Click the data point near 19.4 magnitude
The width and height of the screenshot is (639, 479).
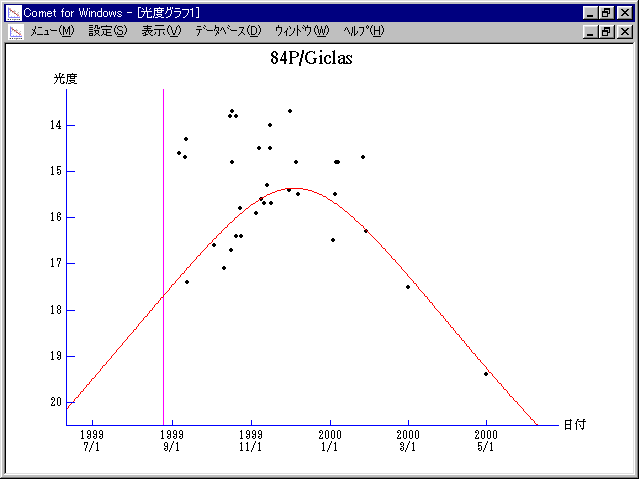tap(486, 374)
